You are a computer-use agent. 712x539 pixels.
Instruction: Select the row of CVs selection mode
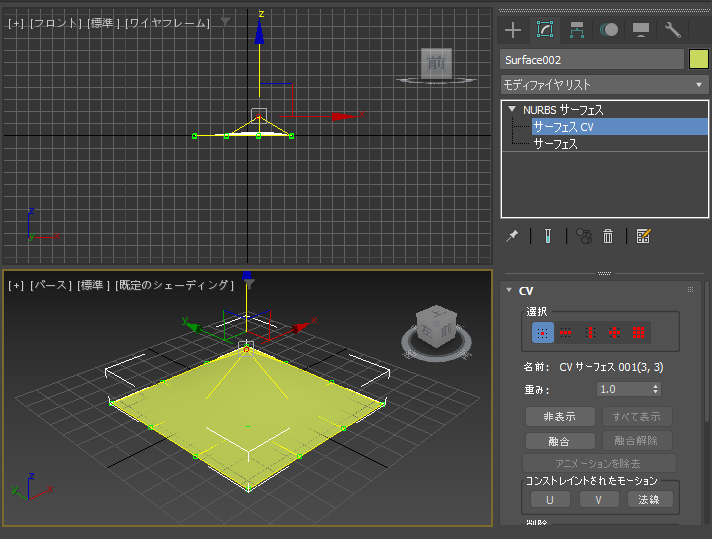tap(565, 332)
